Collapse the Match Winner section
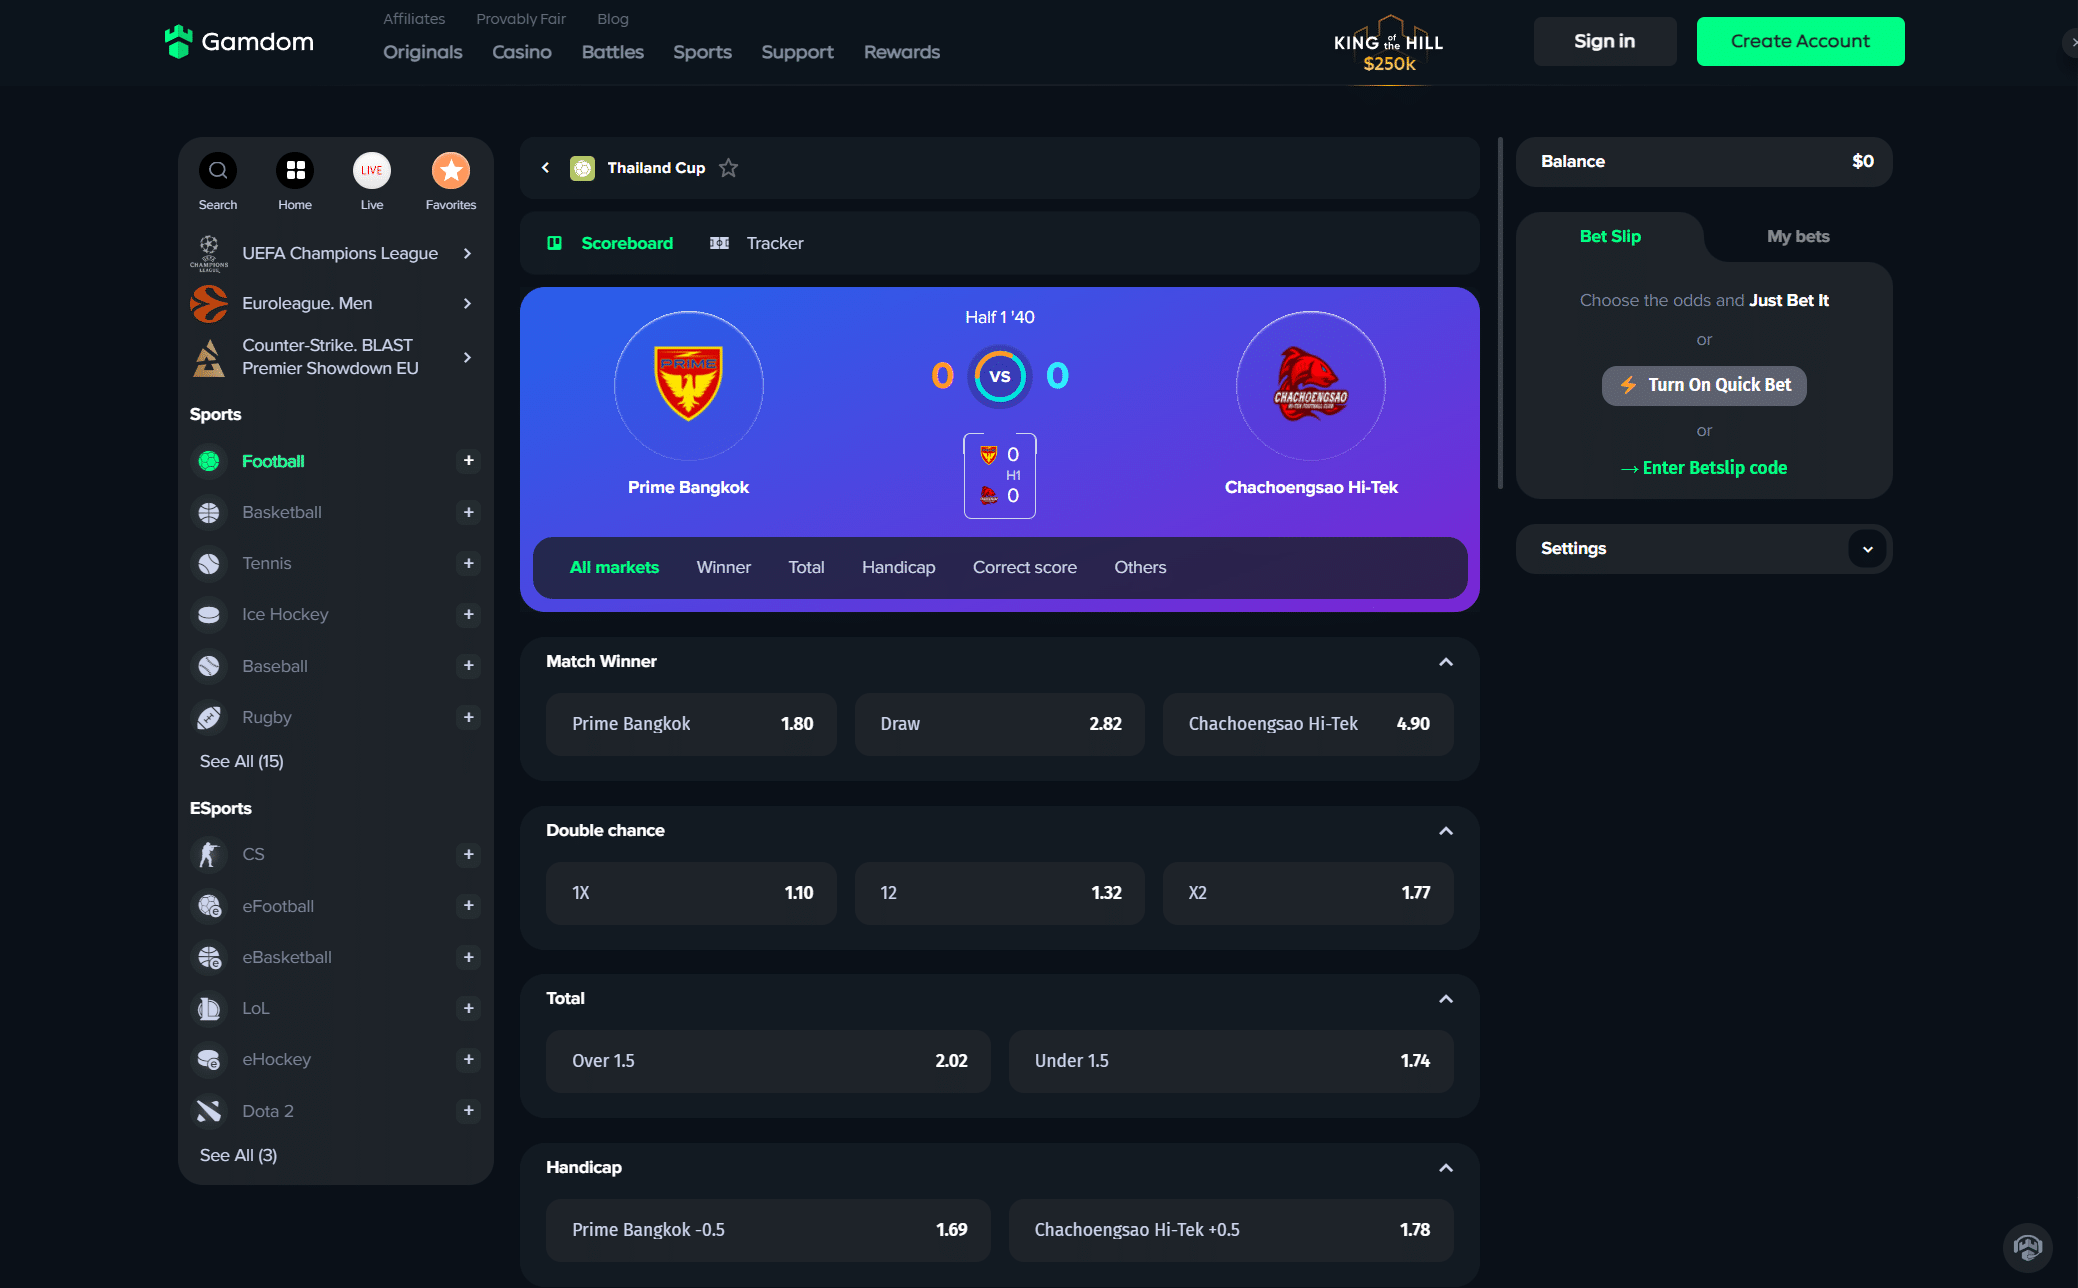This screenshot has height=1288, width=2078. tap(1446, 662)
